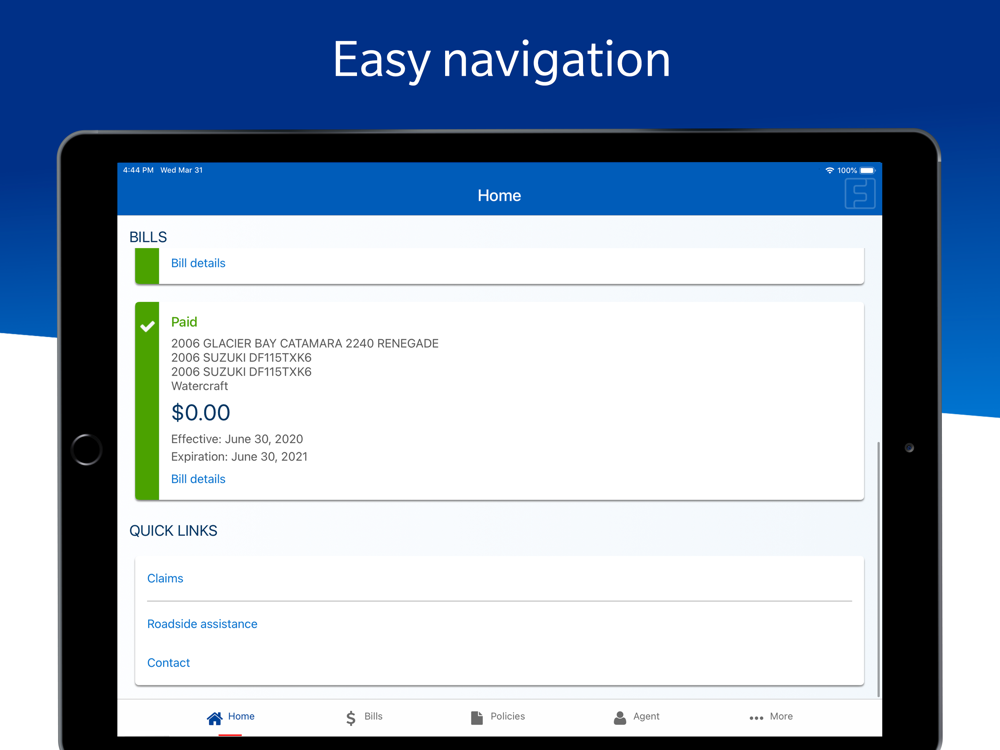Tap the Home house icon
This screenshot has height=750, width=1000.
pos(214,718)
